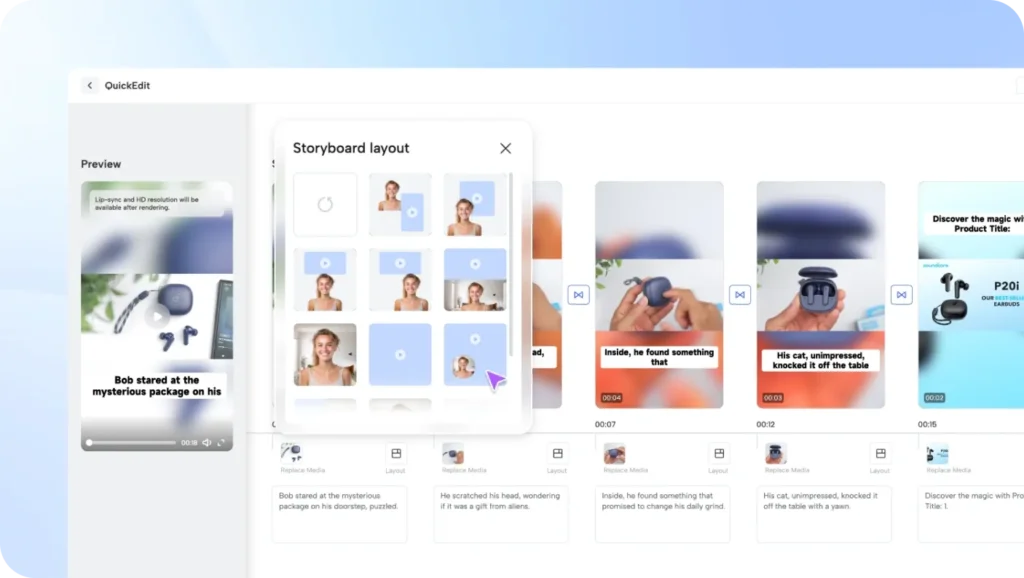Image resolution: width=1024 pixels, height=578 pixels.
Task: Choose the full-frame avatar layout thumbnail
Action: [x=325, y=354]
